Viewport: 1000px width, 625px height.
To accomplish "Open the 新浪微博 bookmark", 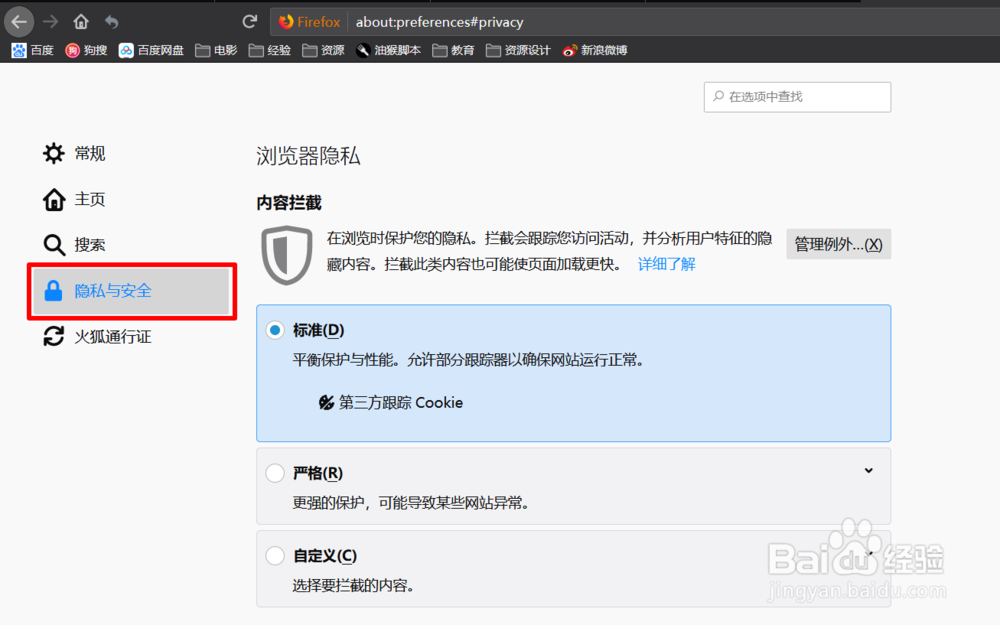I will pos(594,49).
